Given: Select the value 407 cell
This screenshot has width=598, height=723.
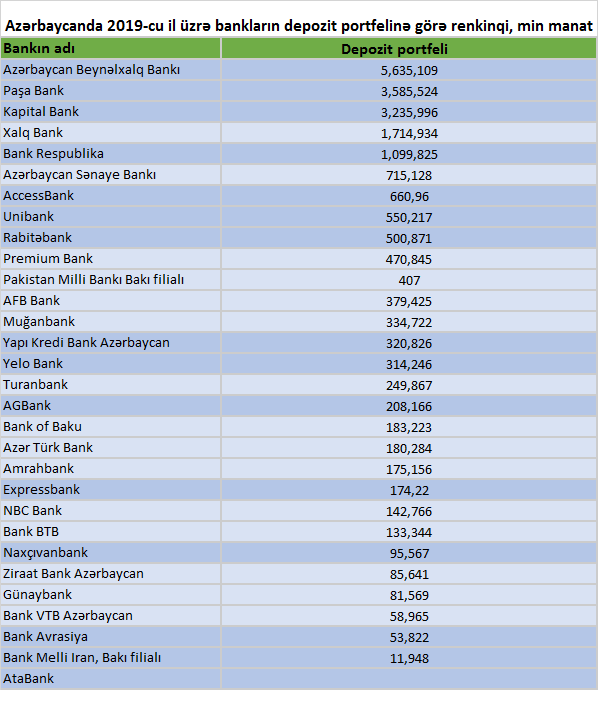Looking at the screenshot, I should point(409,280).
